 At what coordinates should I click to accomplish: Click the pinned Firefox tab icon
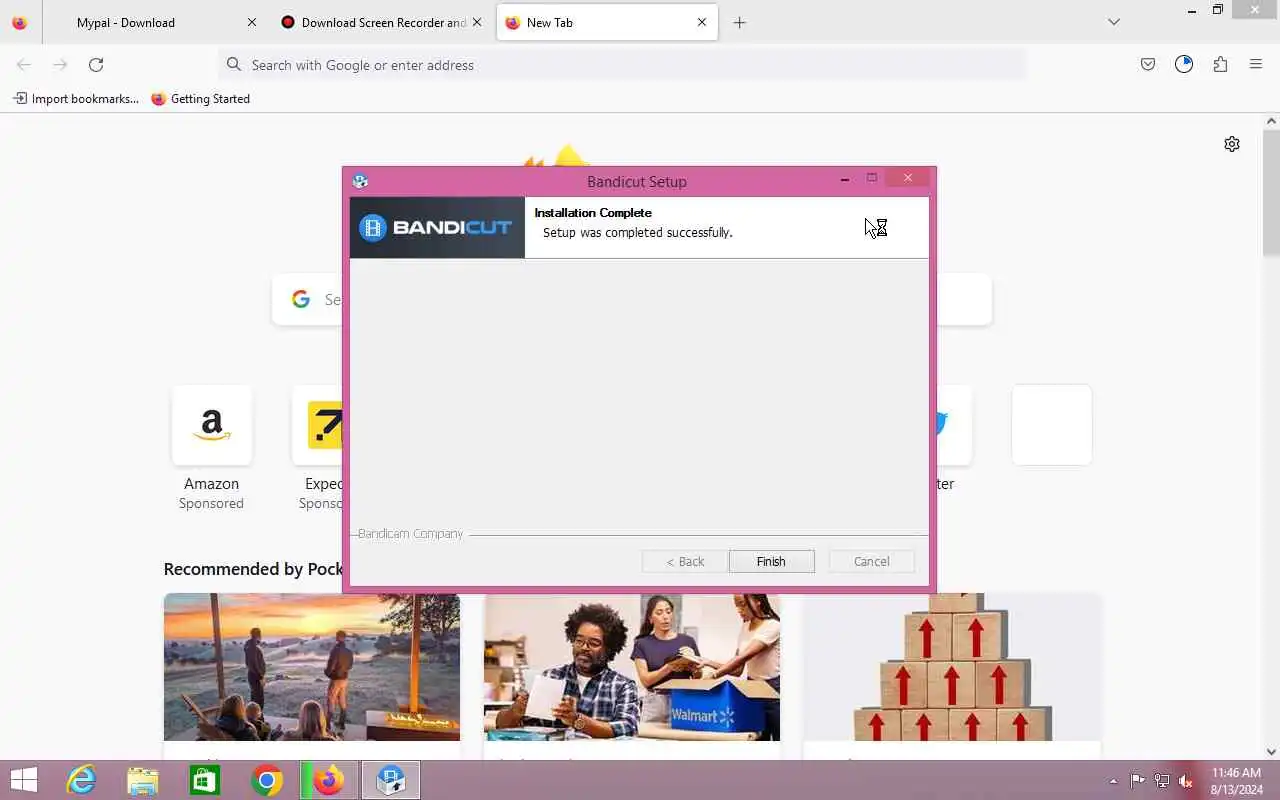pyautogui.click(x=19, y=22)
